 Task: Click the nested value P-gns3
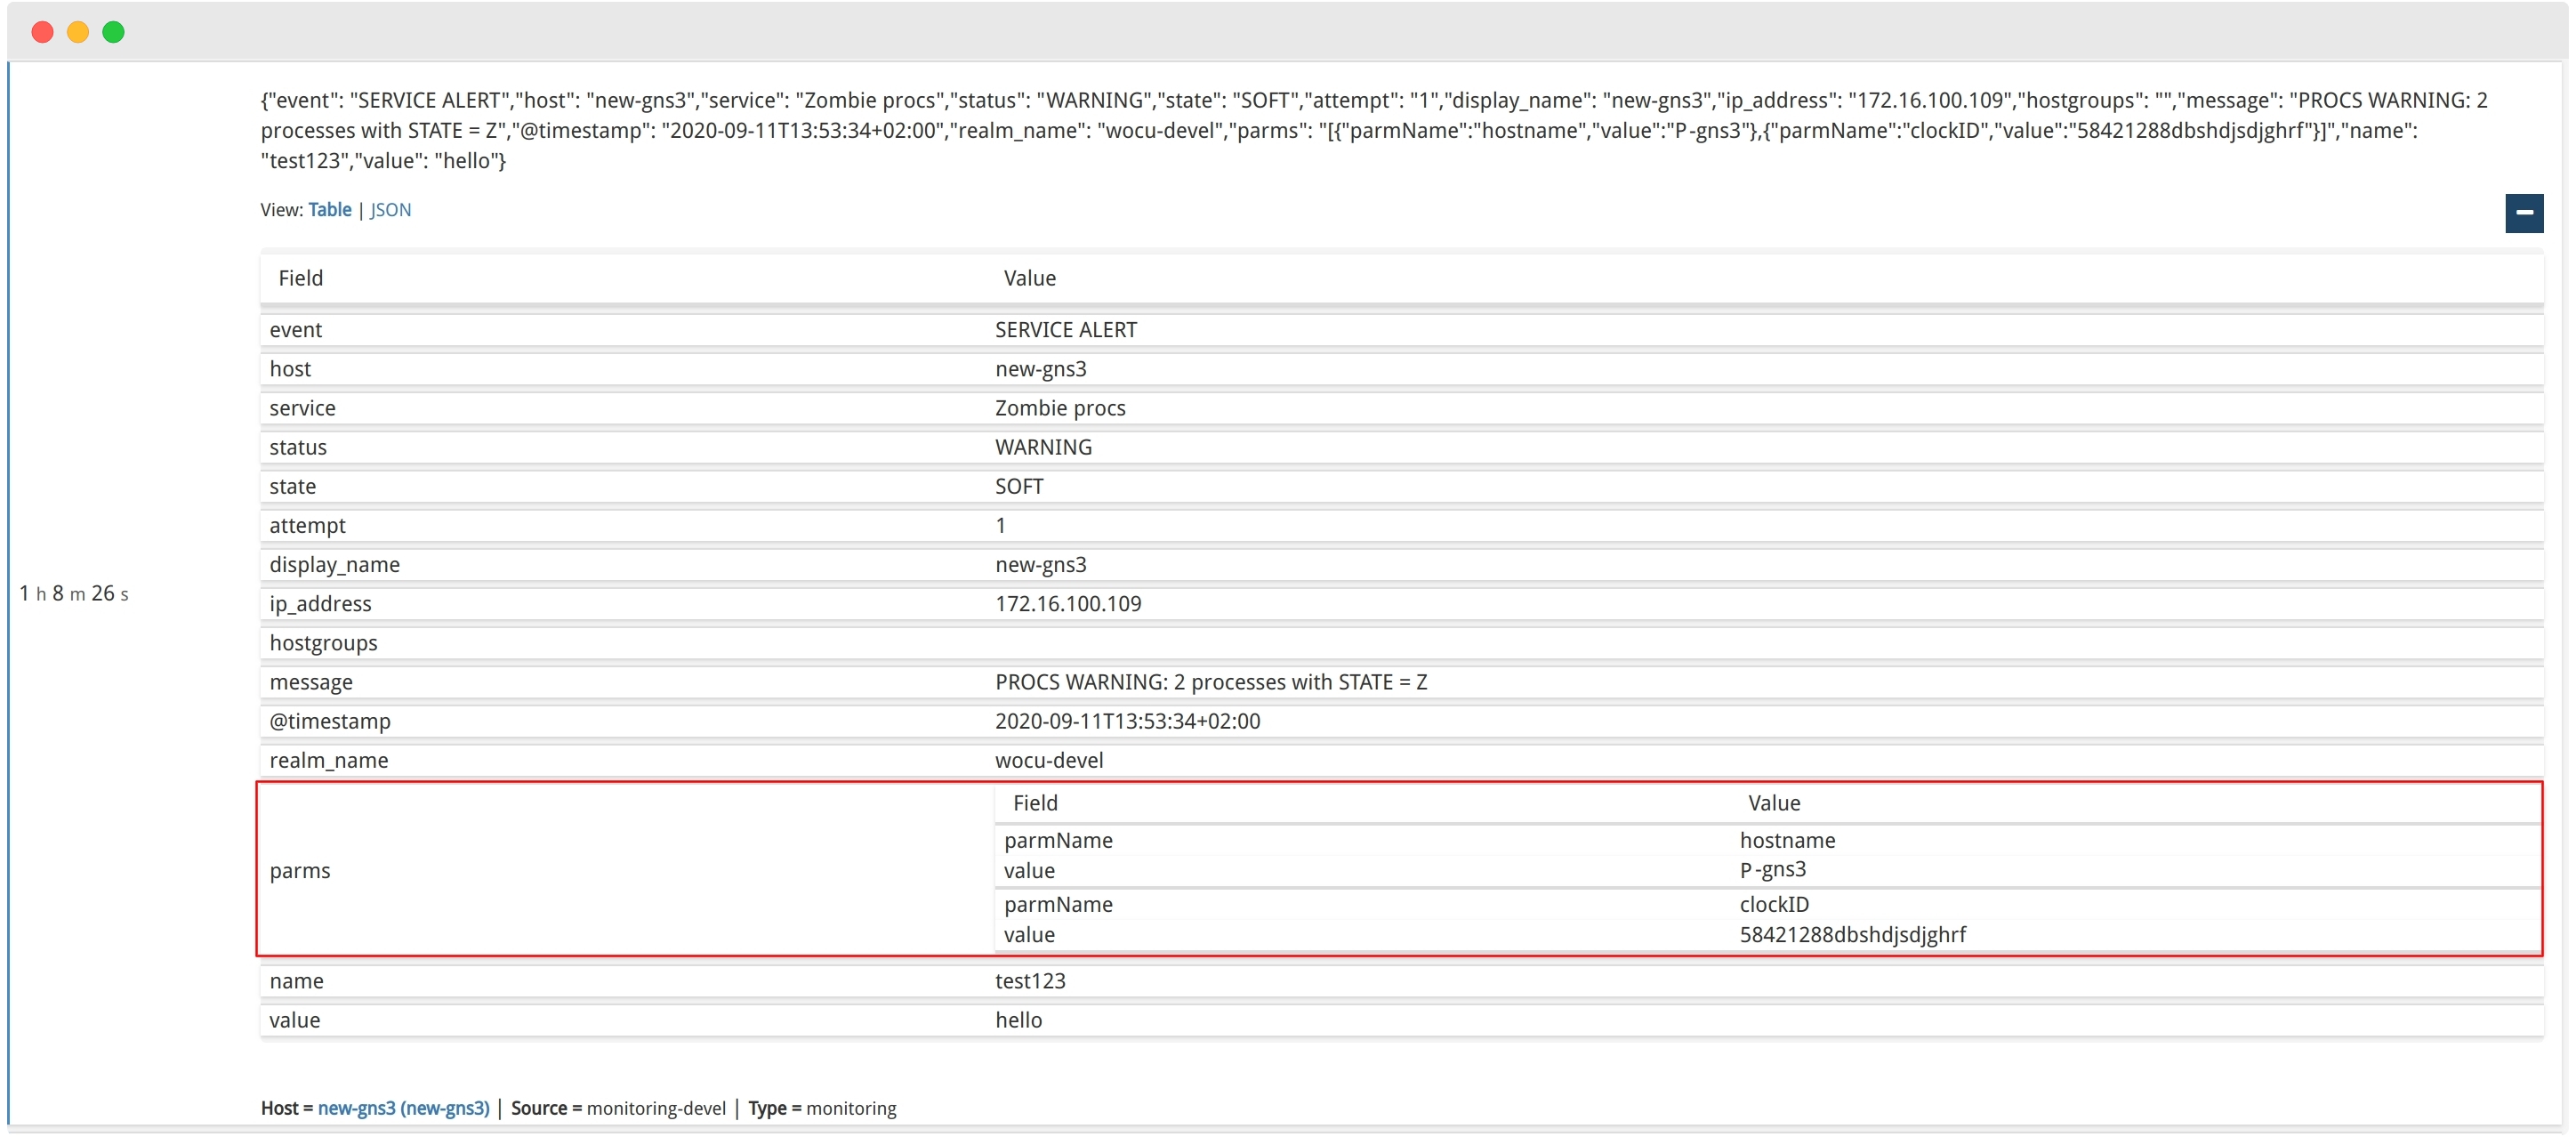[x=1772, y=870]
